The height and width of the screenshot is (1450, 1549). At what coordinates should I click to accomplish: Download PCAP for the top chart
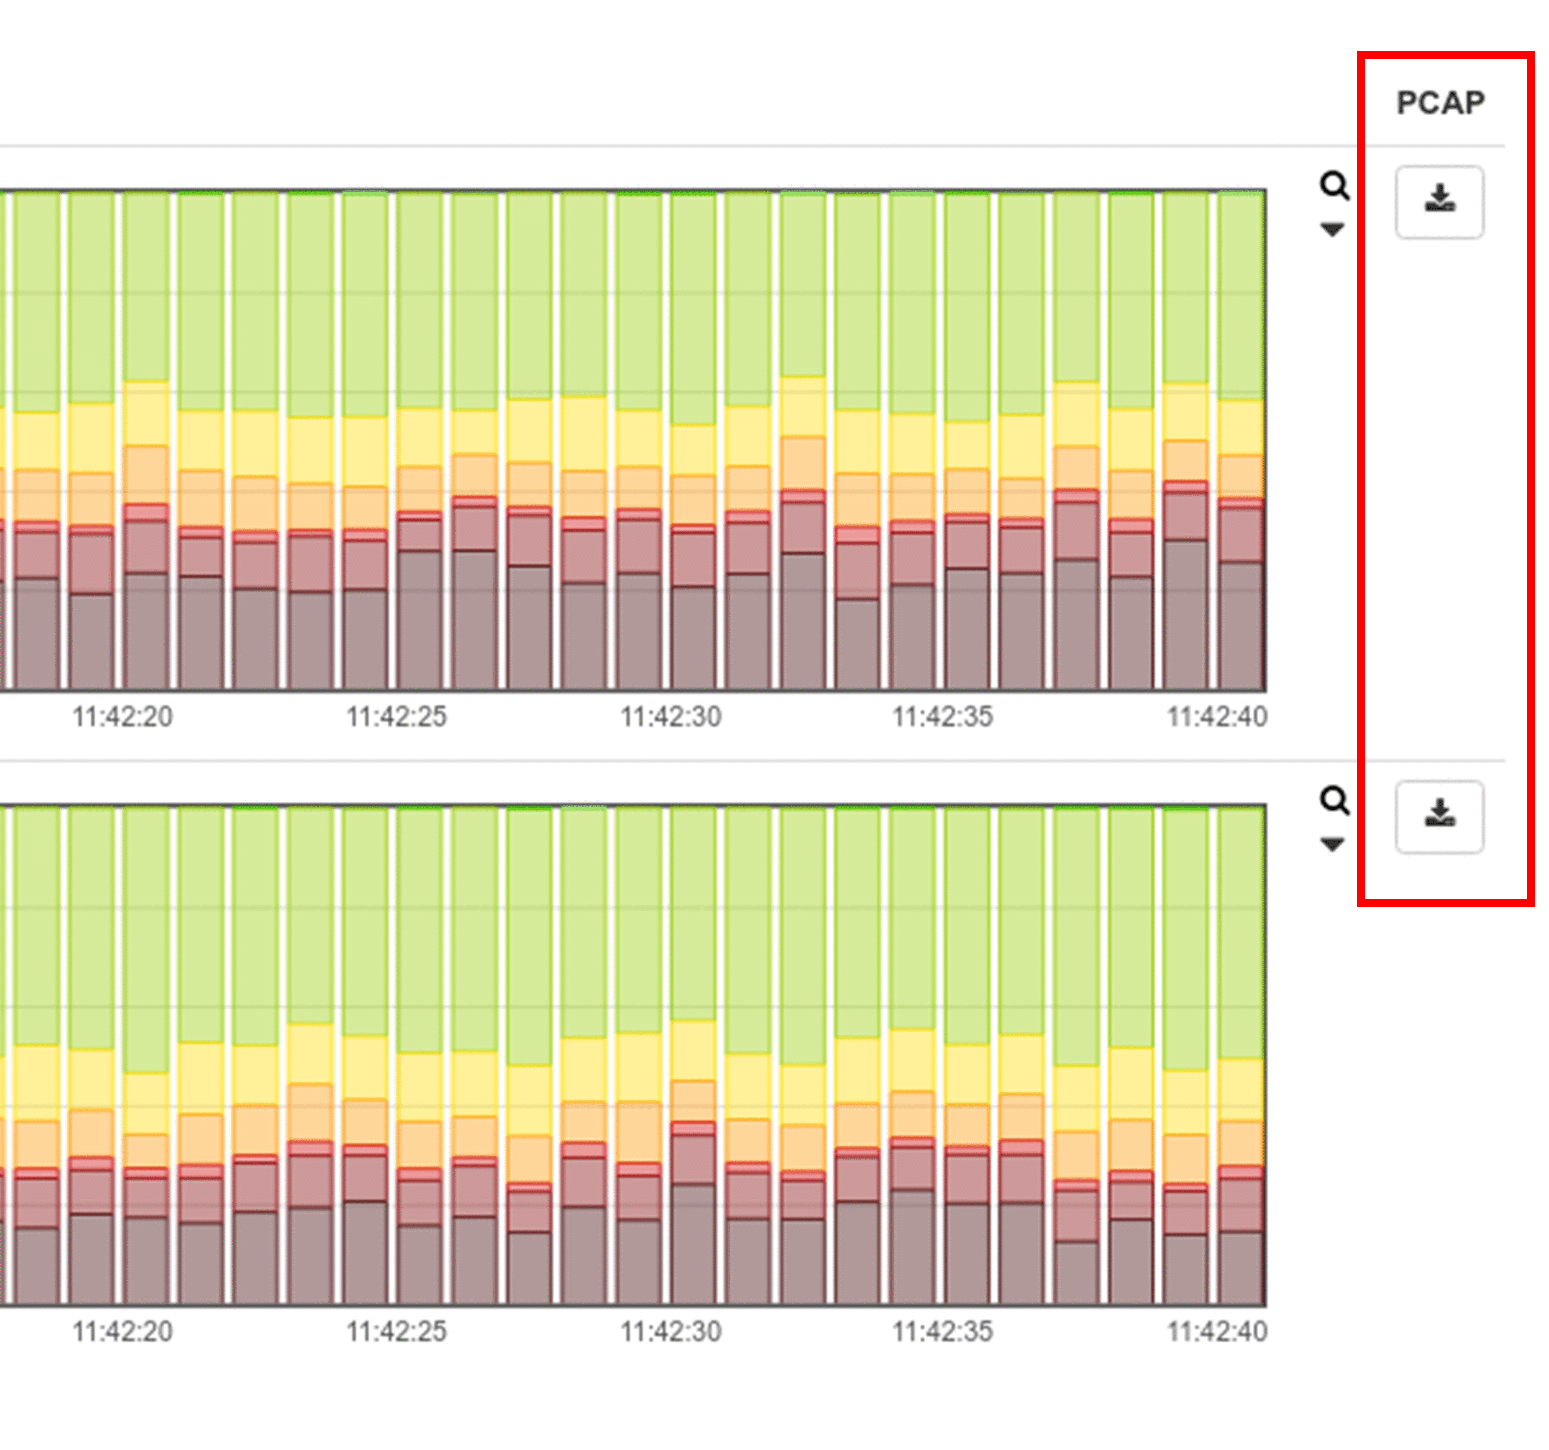tap(1439, 201)
